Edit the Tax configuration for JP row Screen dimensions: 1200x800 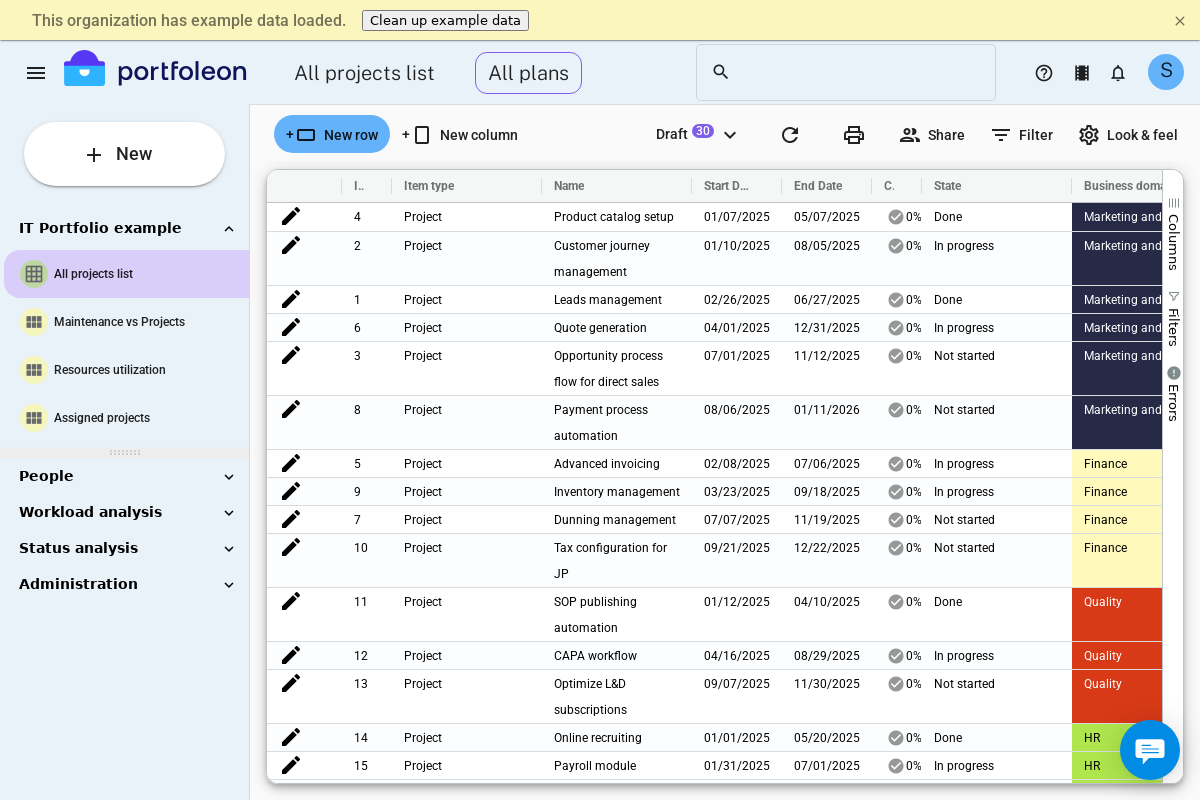(x=291, y=547)
